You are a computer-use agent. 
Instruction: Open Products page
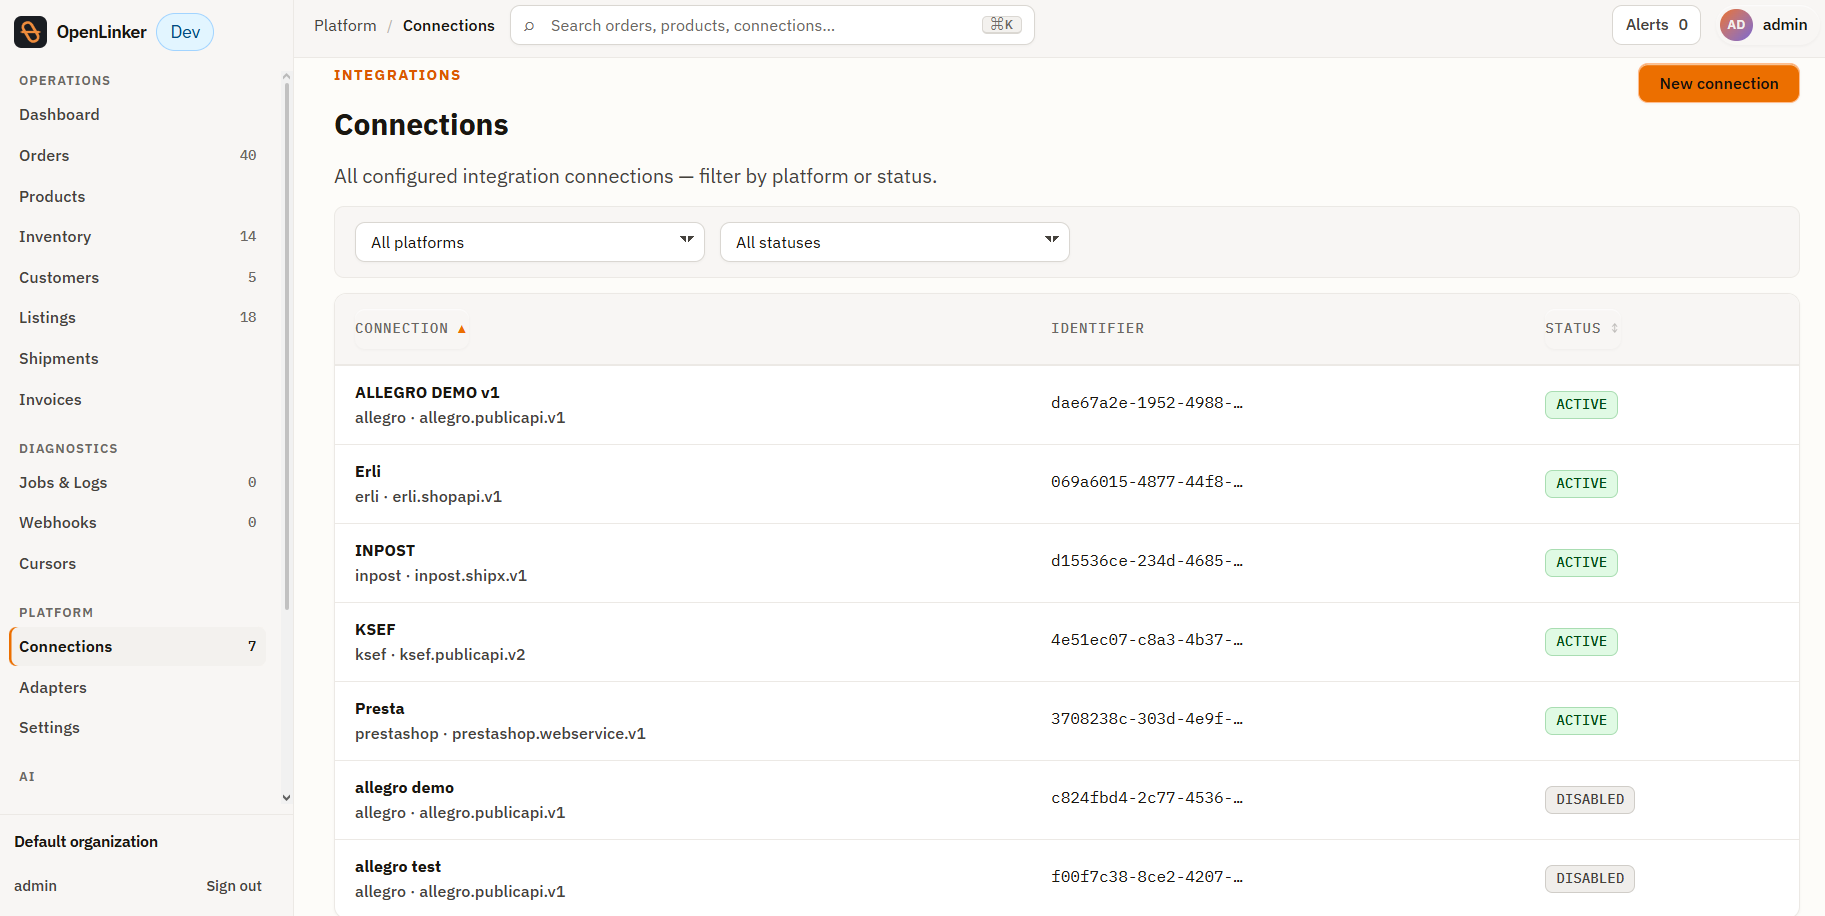coord(138,197)
